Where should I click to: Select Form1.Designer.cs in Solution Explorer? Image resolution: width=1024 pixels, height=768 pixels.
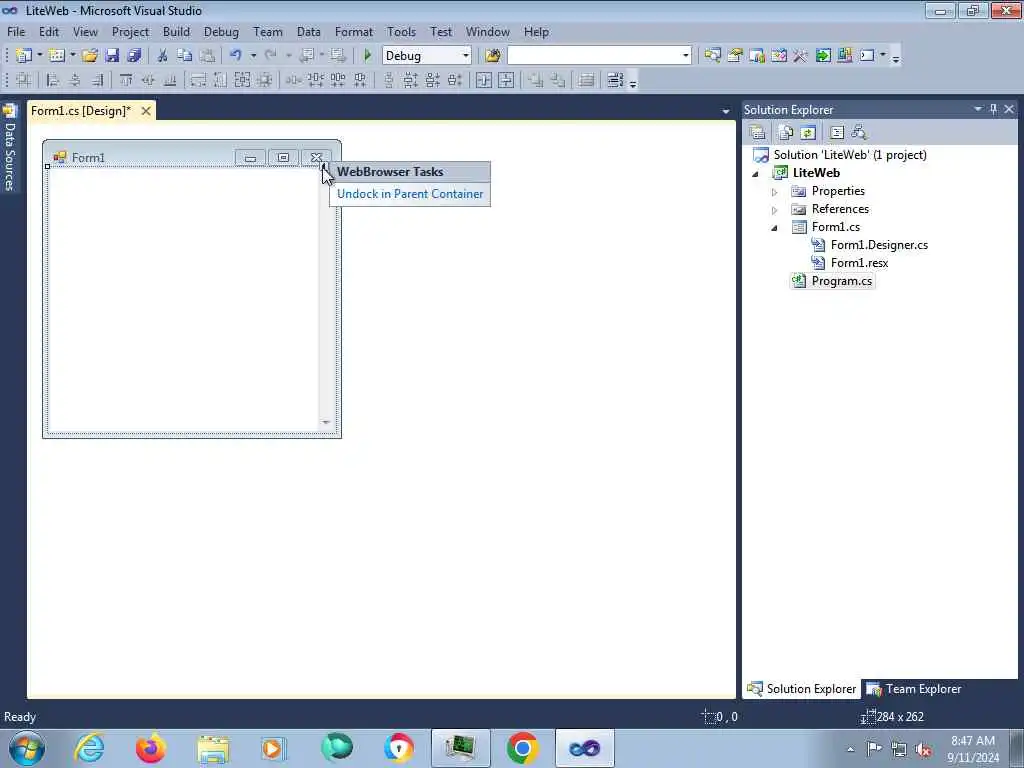click(x=879, y=245)
